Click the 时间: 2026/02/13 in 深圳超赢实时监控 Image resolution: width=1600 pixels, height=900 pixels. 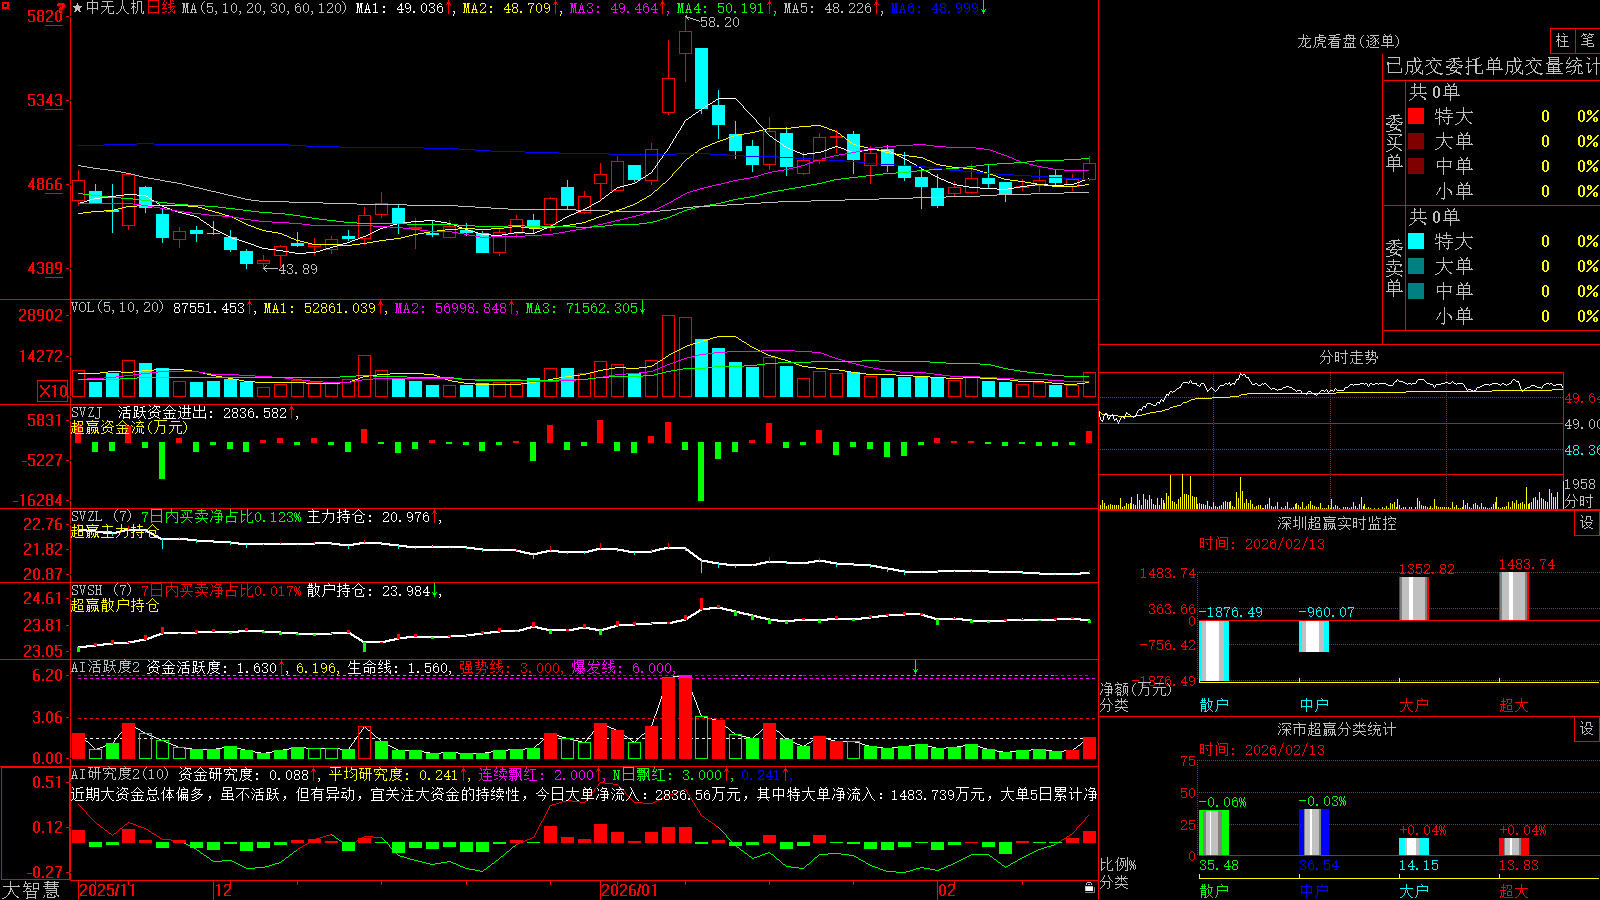(1261, 544)
